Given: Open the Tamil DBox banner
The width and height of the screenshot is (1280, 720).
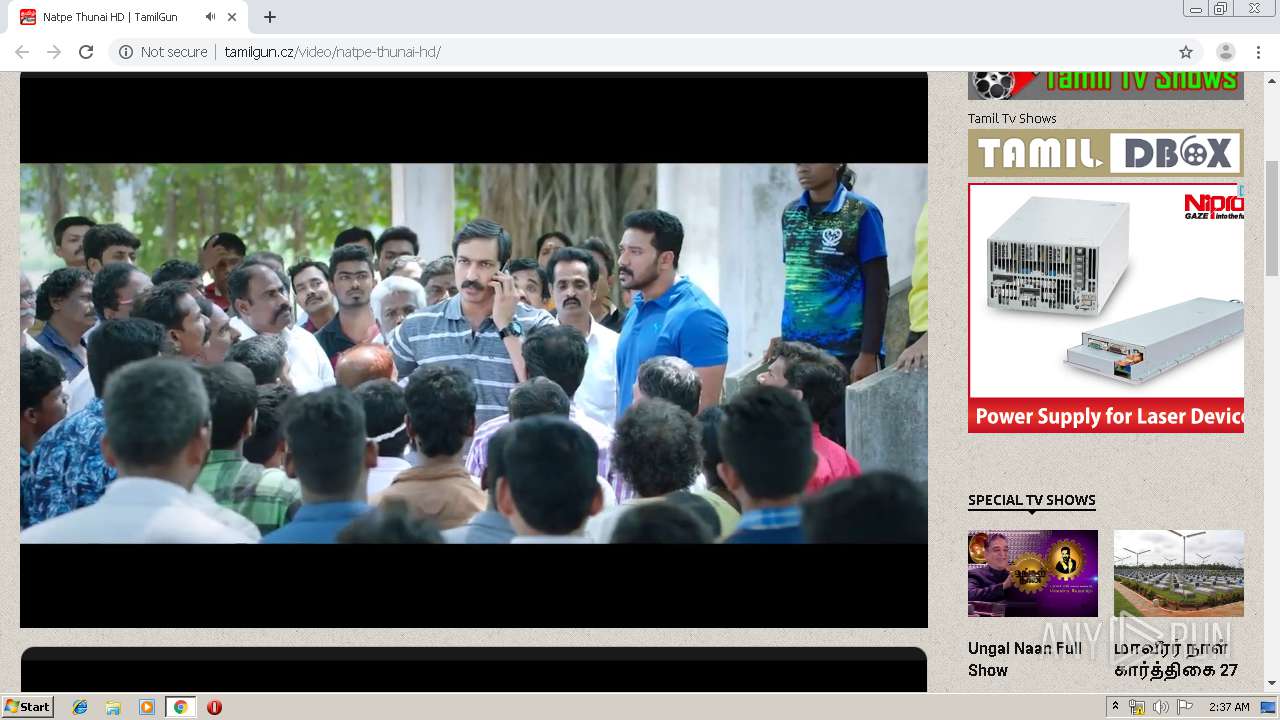Looking at the screenshot, I should (1106, 153).
